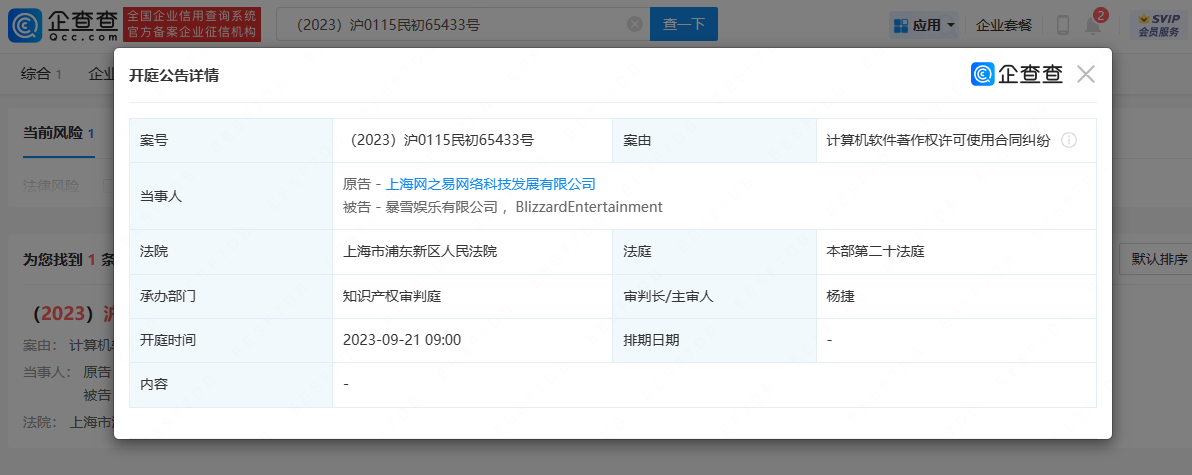
Task: Click the 查一下 search button
Action: pos(684,24)
